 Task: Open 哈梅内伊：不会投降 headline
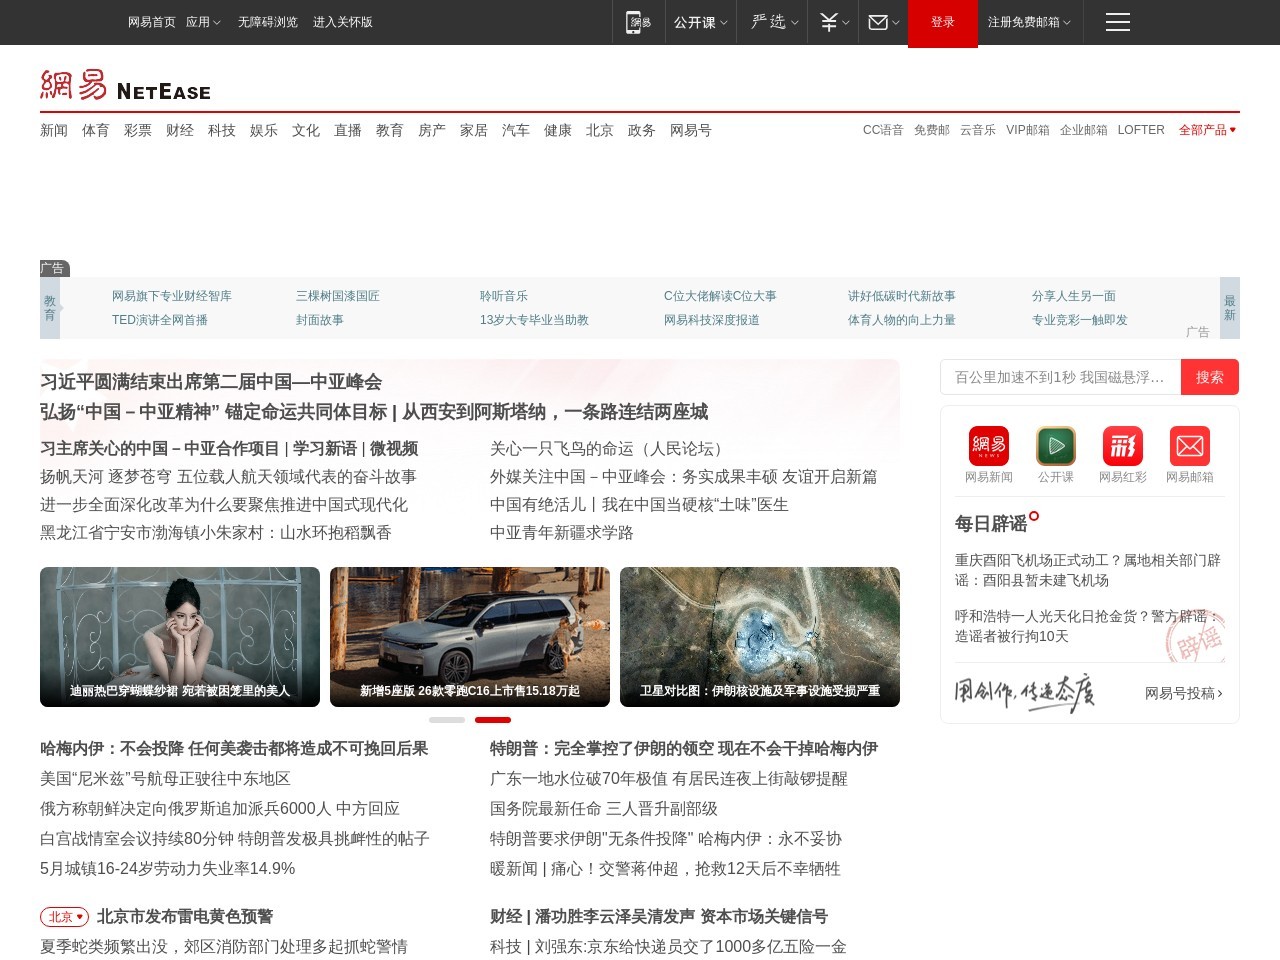click(x=234, y=749)
